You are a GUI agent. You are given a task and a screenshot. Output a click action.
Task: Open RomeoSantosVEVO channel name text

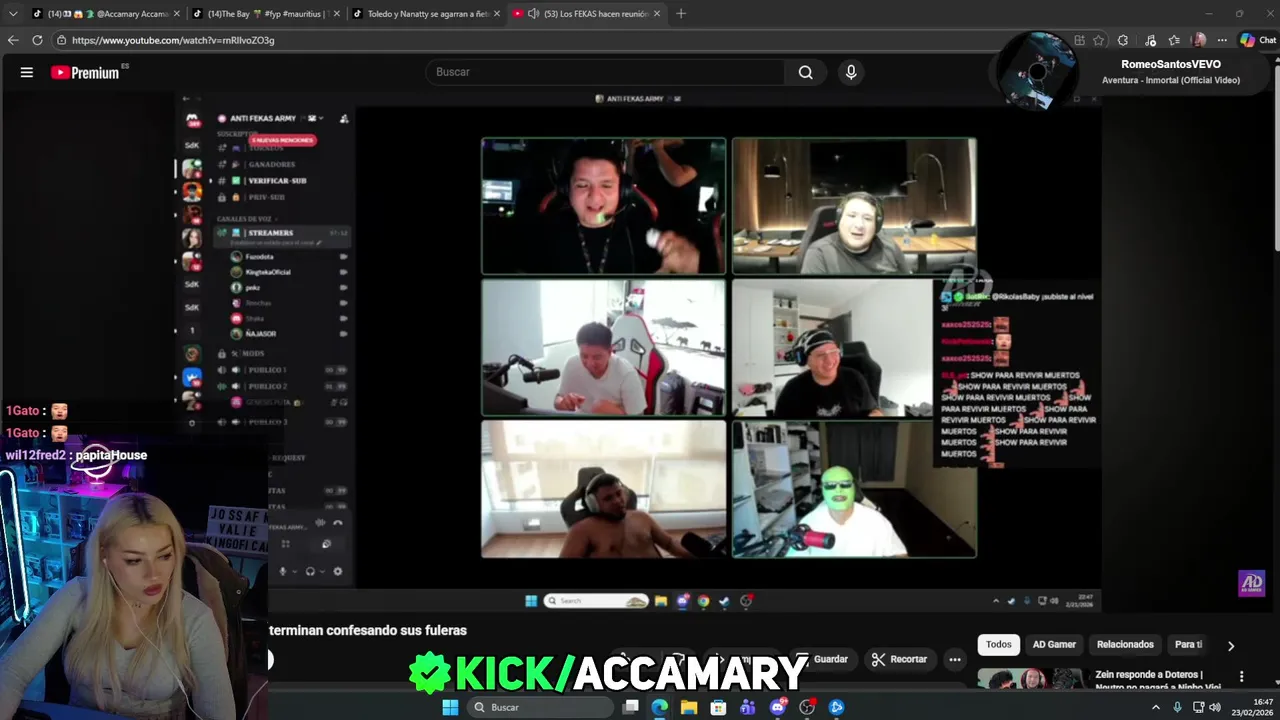(x=1170, y=64)
